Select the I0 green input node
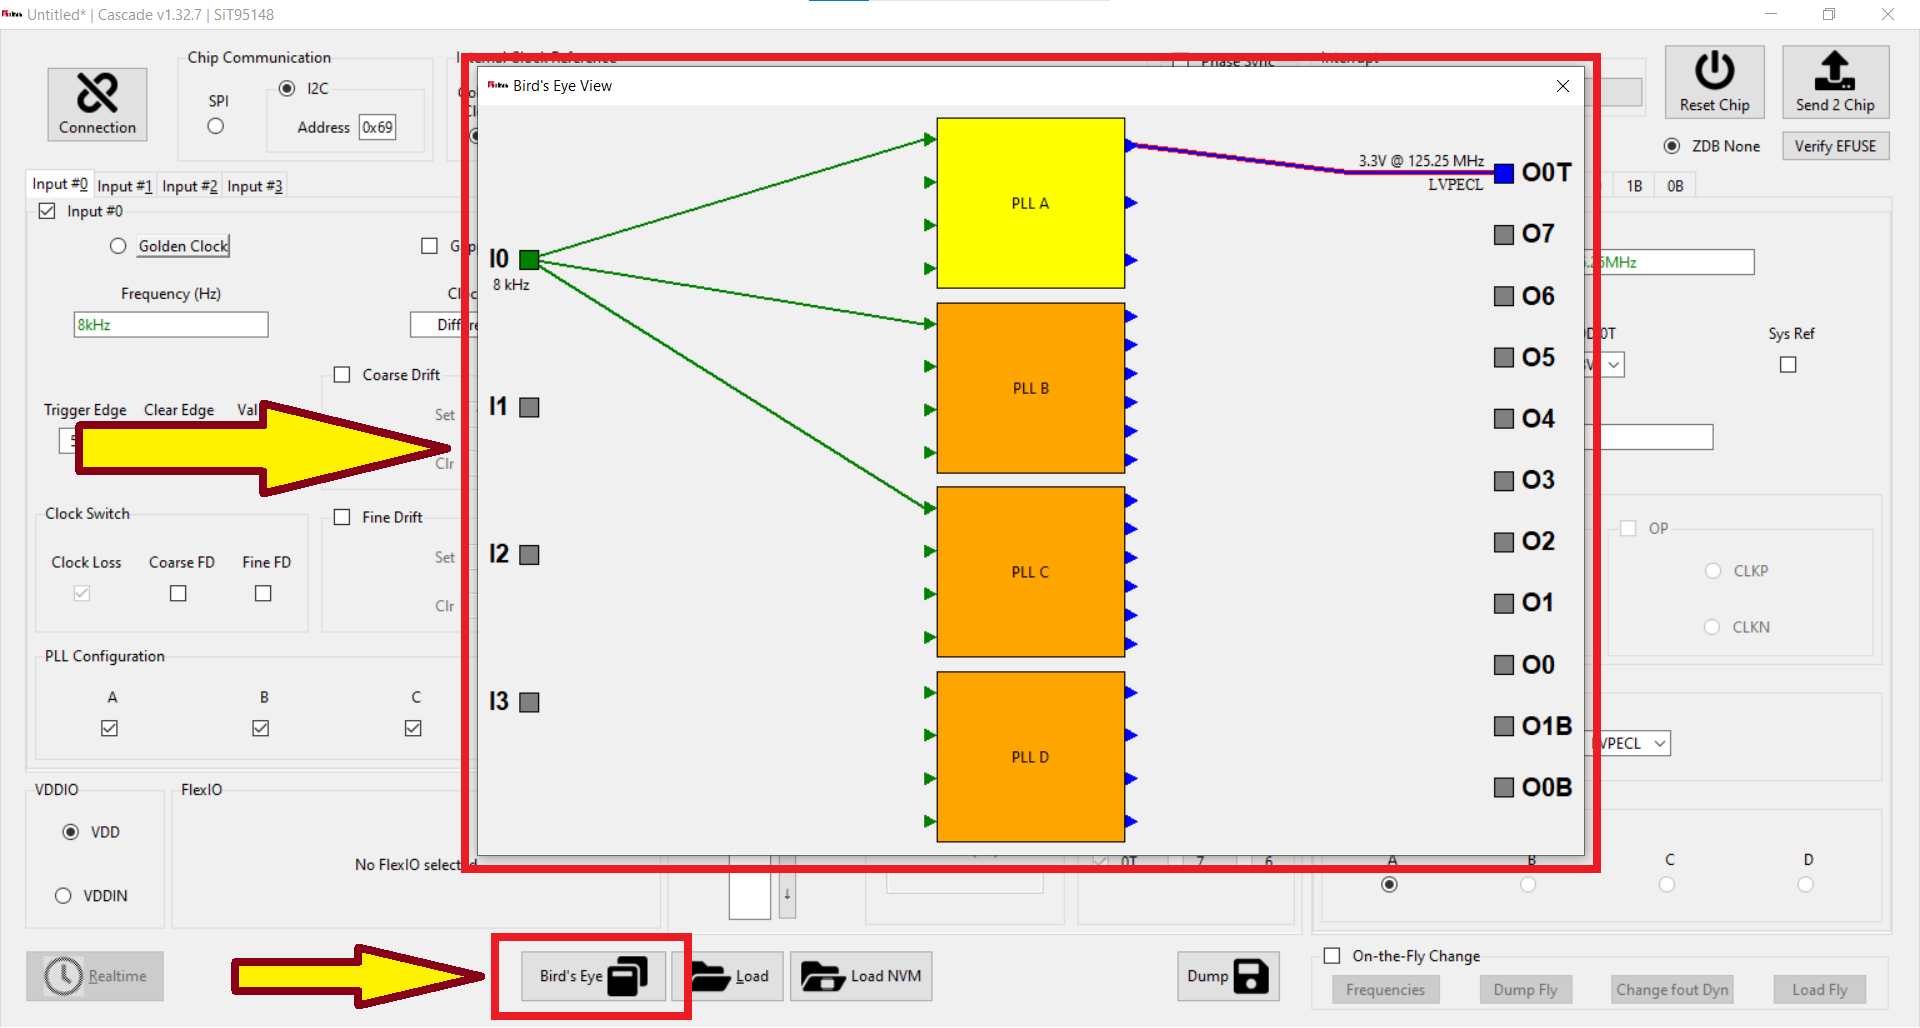 (529, 260)
